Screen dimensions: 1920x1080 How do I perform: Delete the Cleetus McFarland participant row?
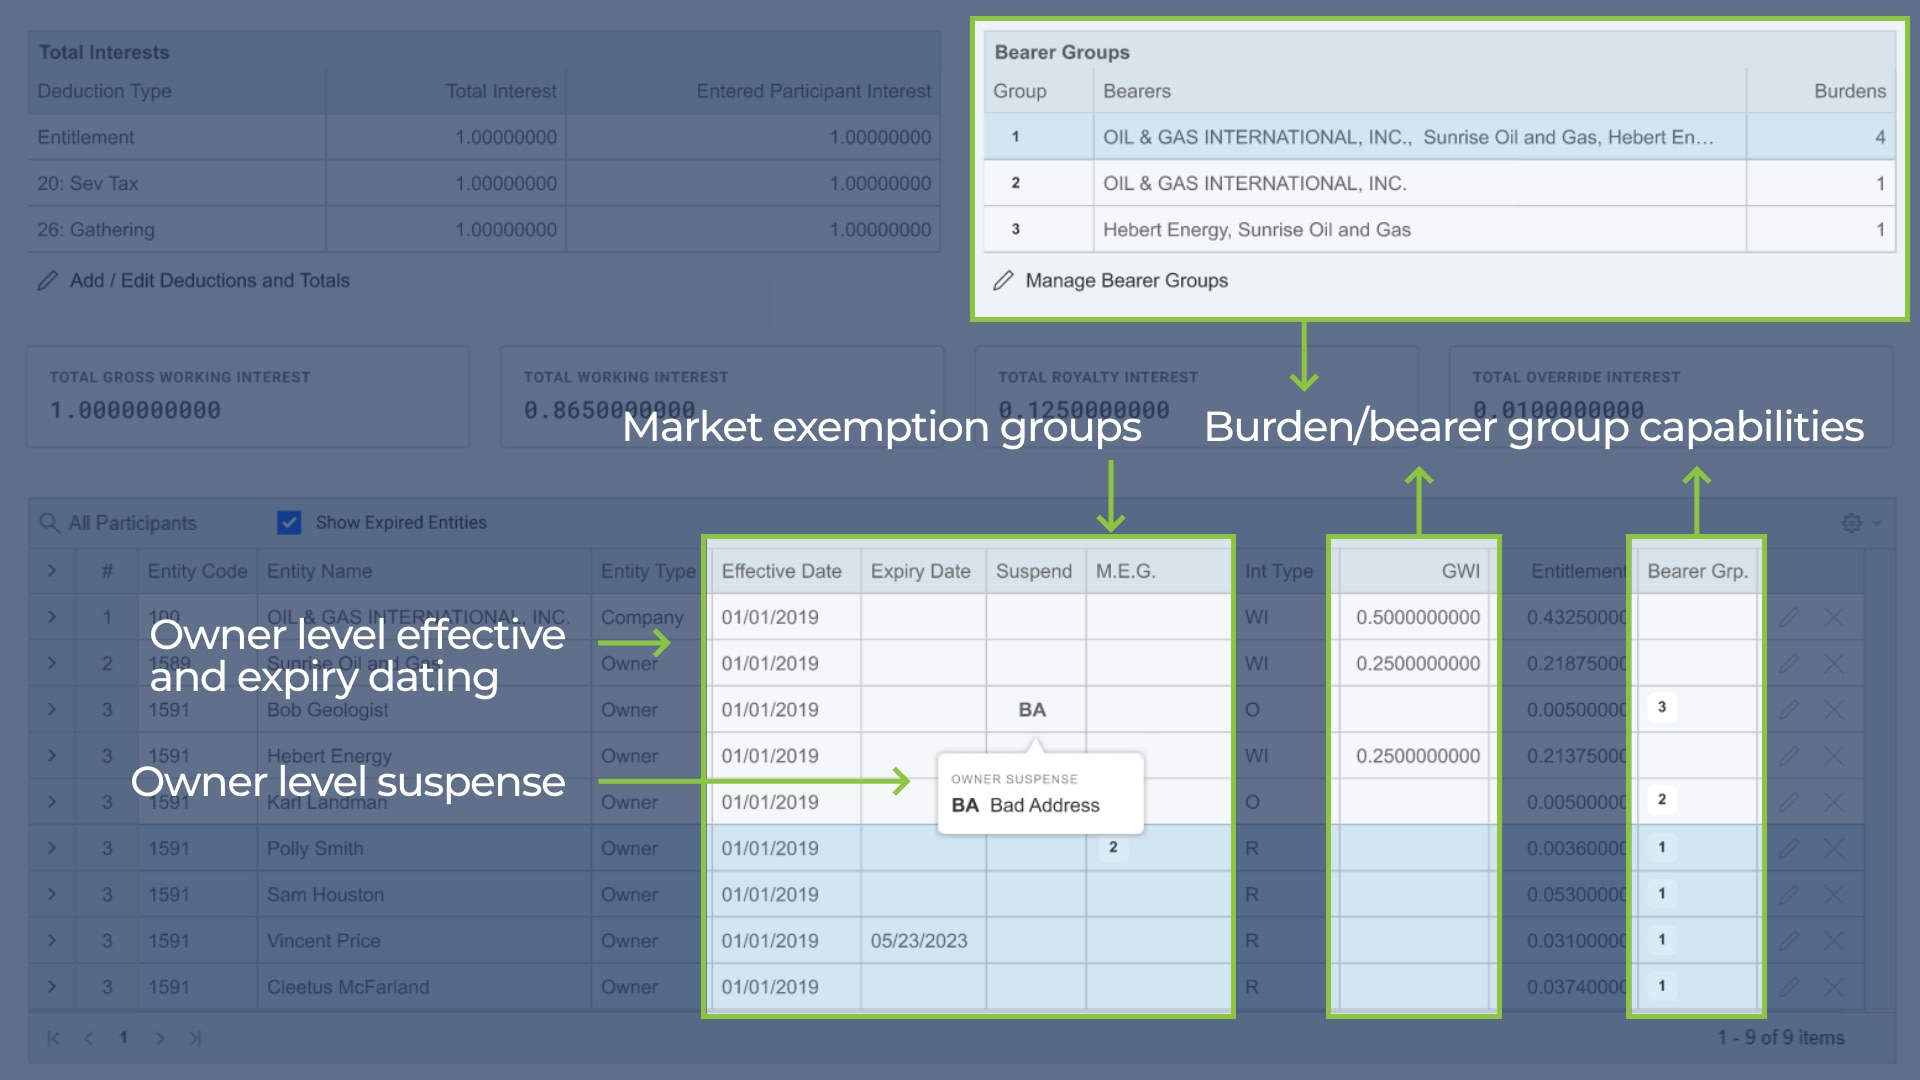click(x=1834, y=987)
